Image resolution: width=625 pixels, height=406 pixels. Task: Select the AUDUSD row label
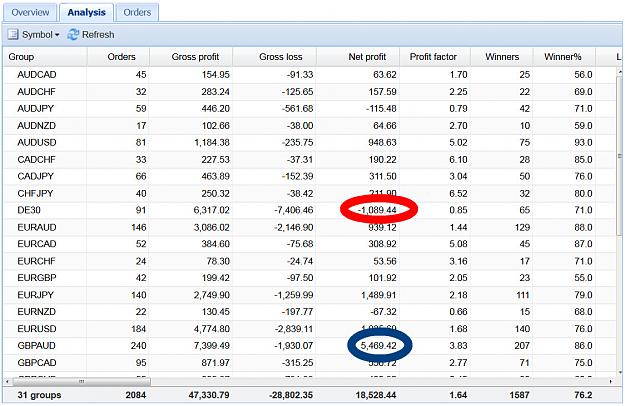pos(37,142)
